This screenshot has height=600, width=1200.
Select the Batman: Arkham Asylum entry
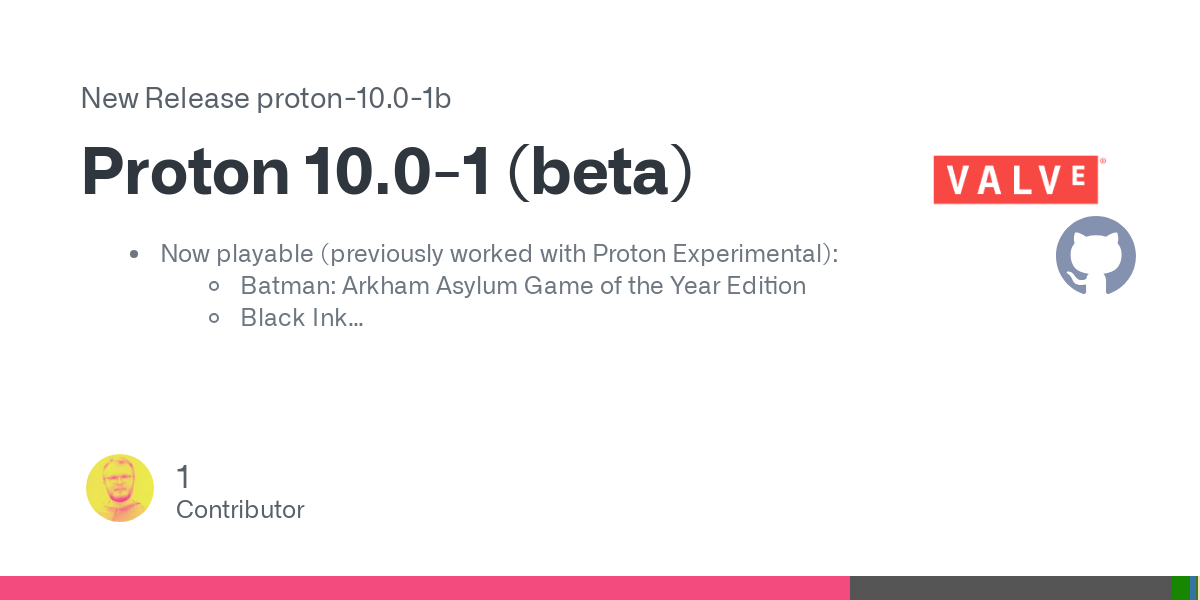click(523, 286)
